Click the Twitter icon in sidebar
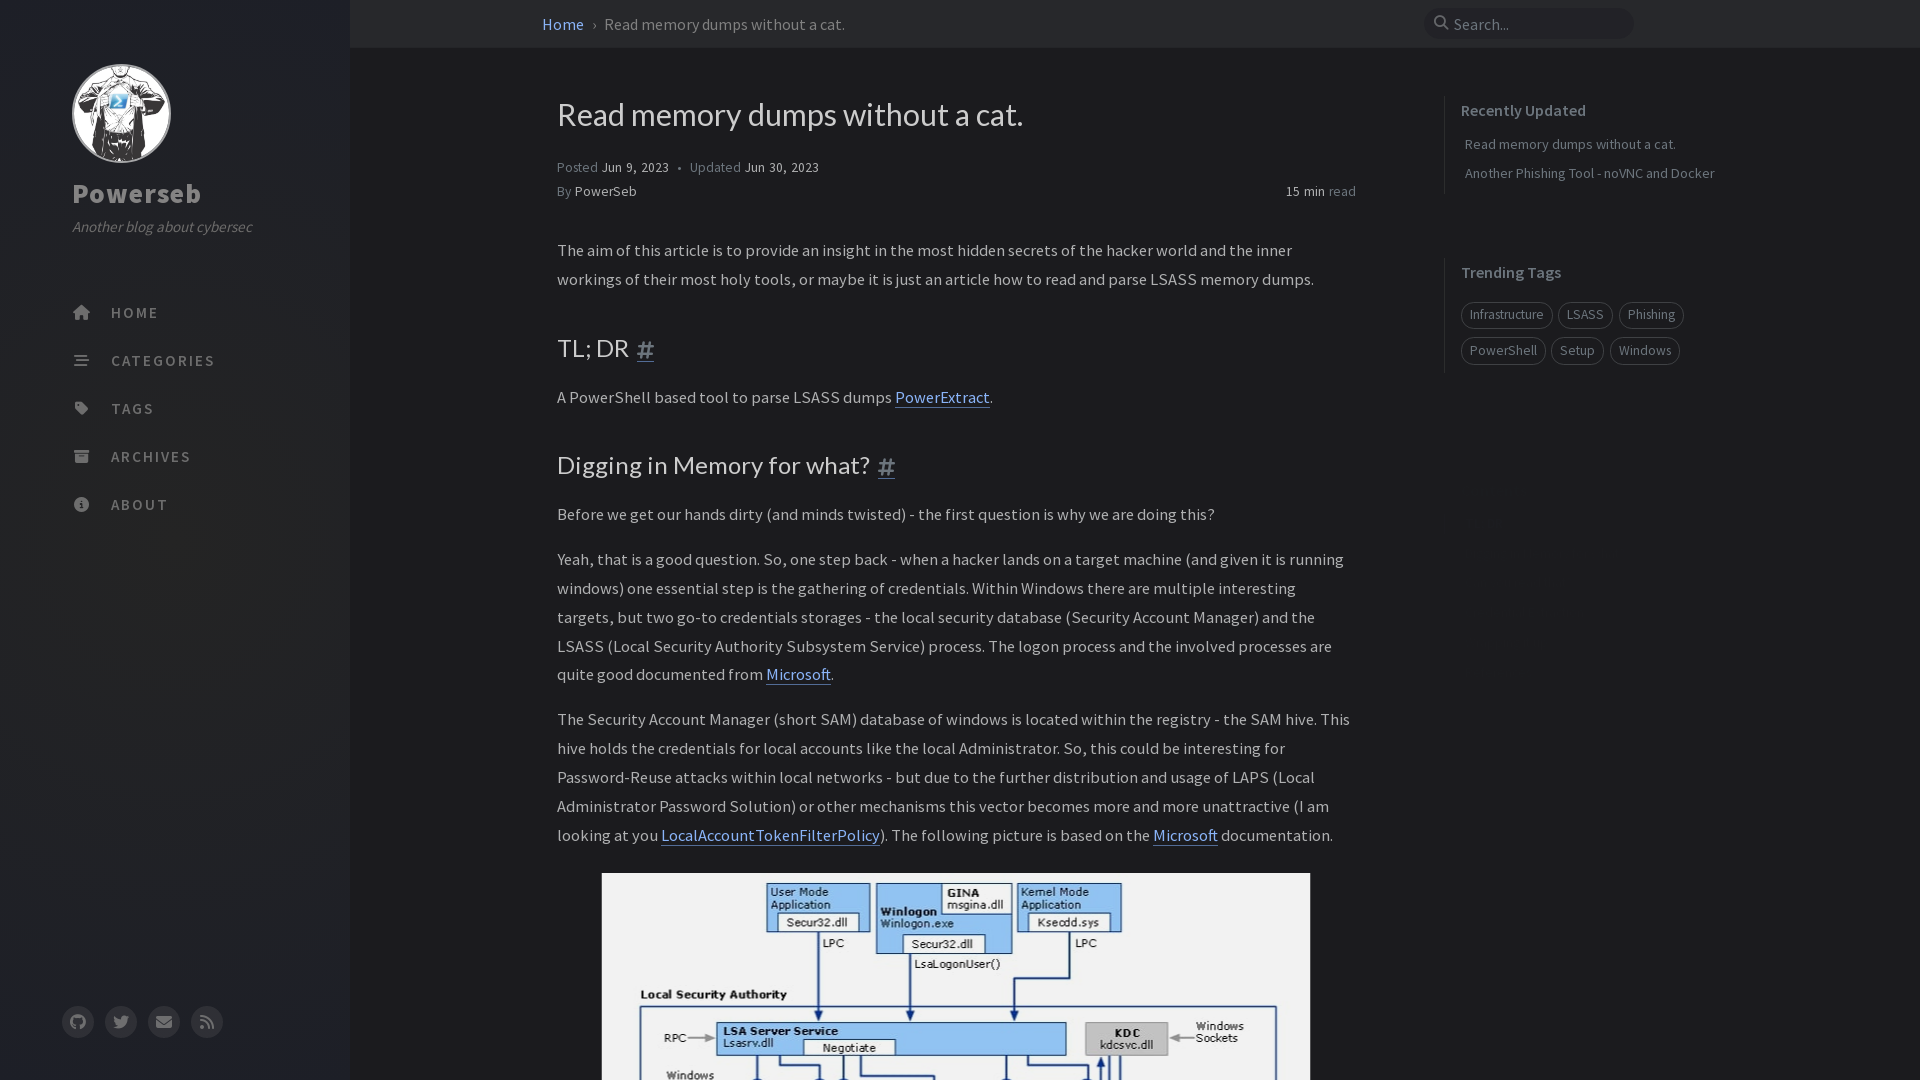The height and width of the screenshot is (1080, 1920). [x=121, y=1022]
